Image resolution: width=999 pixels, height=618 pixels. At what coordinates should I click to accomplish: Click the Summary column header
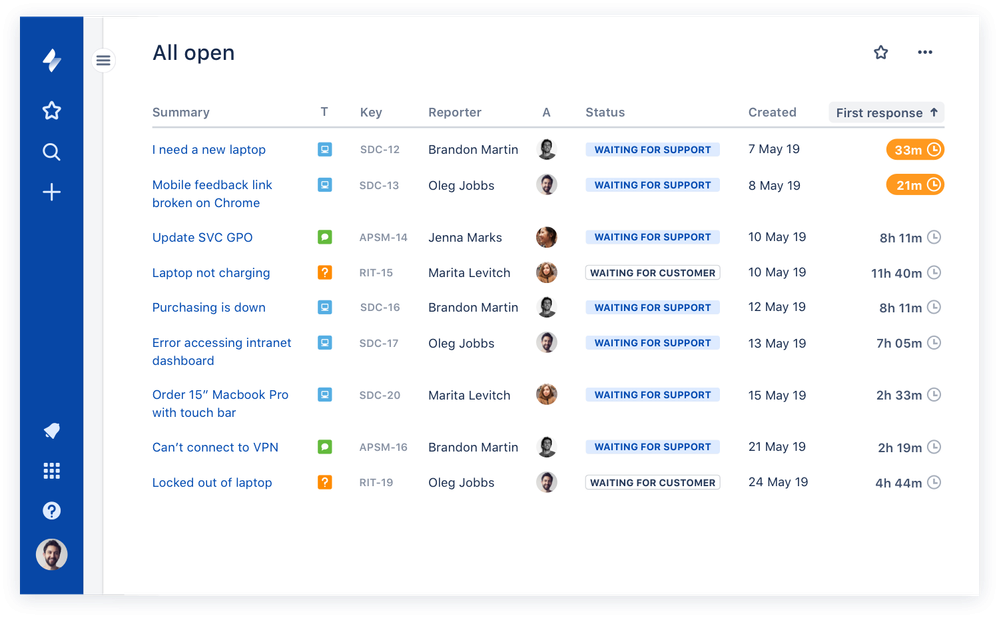[x=181, y=112]
